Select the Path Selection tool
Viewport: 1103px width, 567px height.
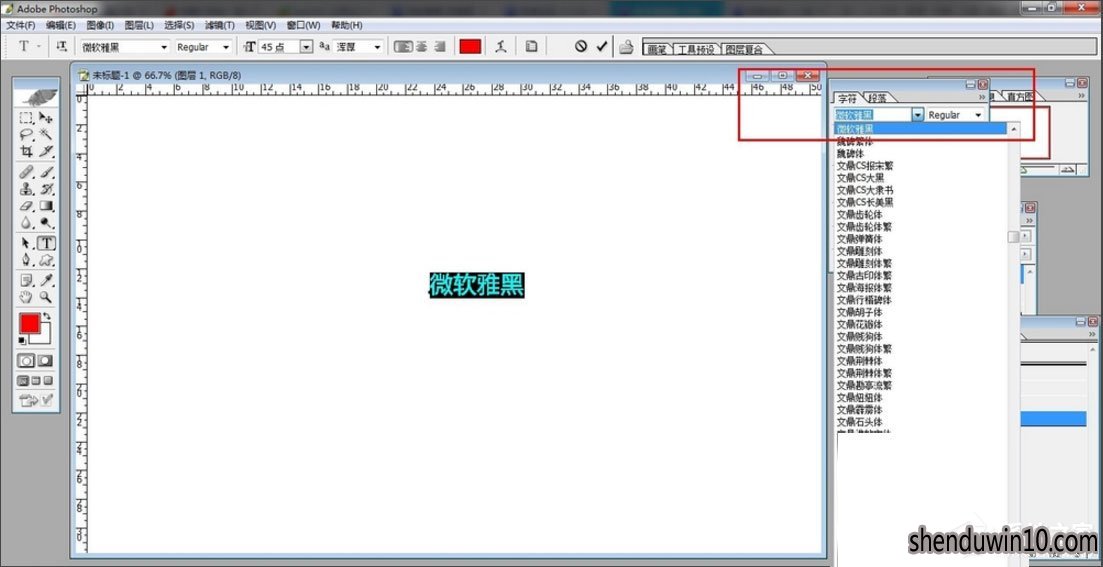(26, 243)
